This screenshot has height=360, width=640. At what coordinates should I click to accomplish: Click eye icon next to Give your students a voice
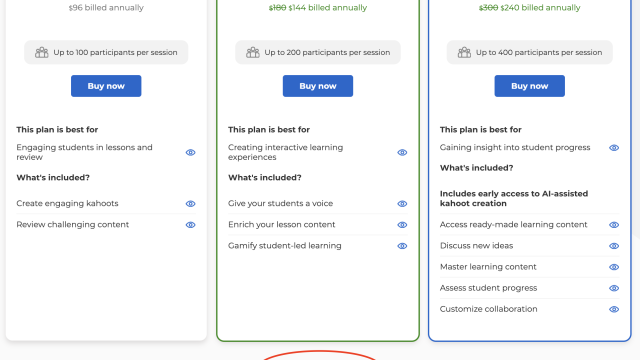[x=402, y=204]
